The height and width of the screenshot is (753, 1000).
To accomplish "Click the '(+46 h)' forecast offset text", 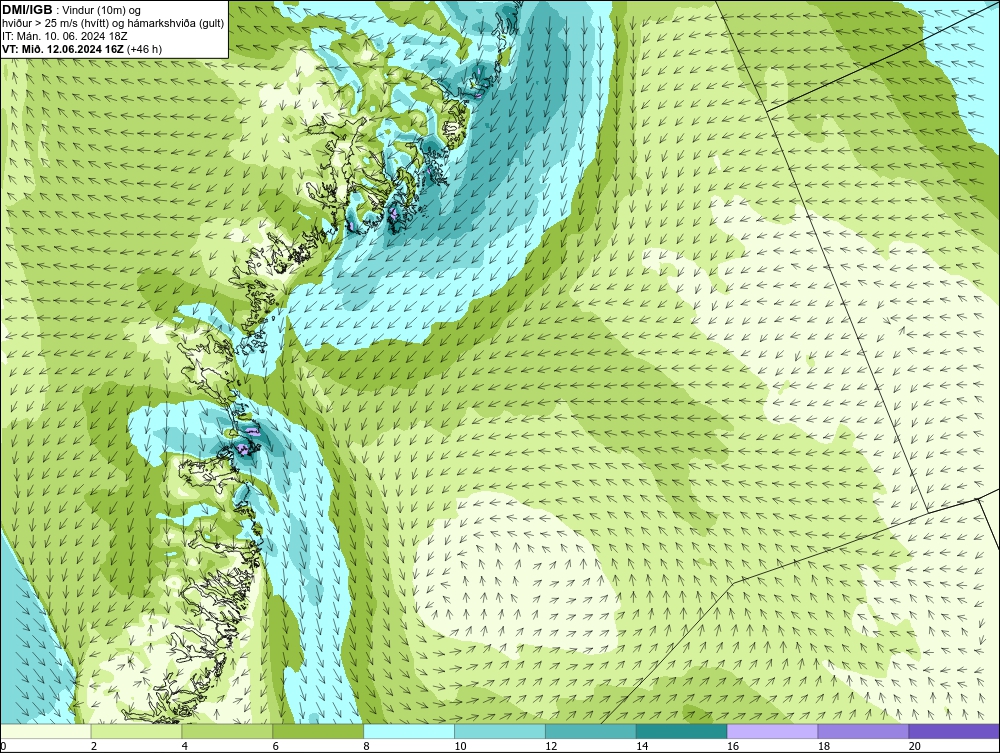I will pos(144,49).
